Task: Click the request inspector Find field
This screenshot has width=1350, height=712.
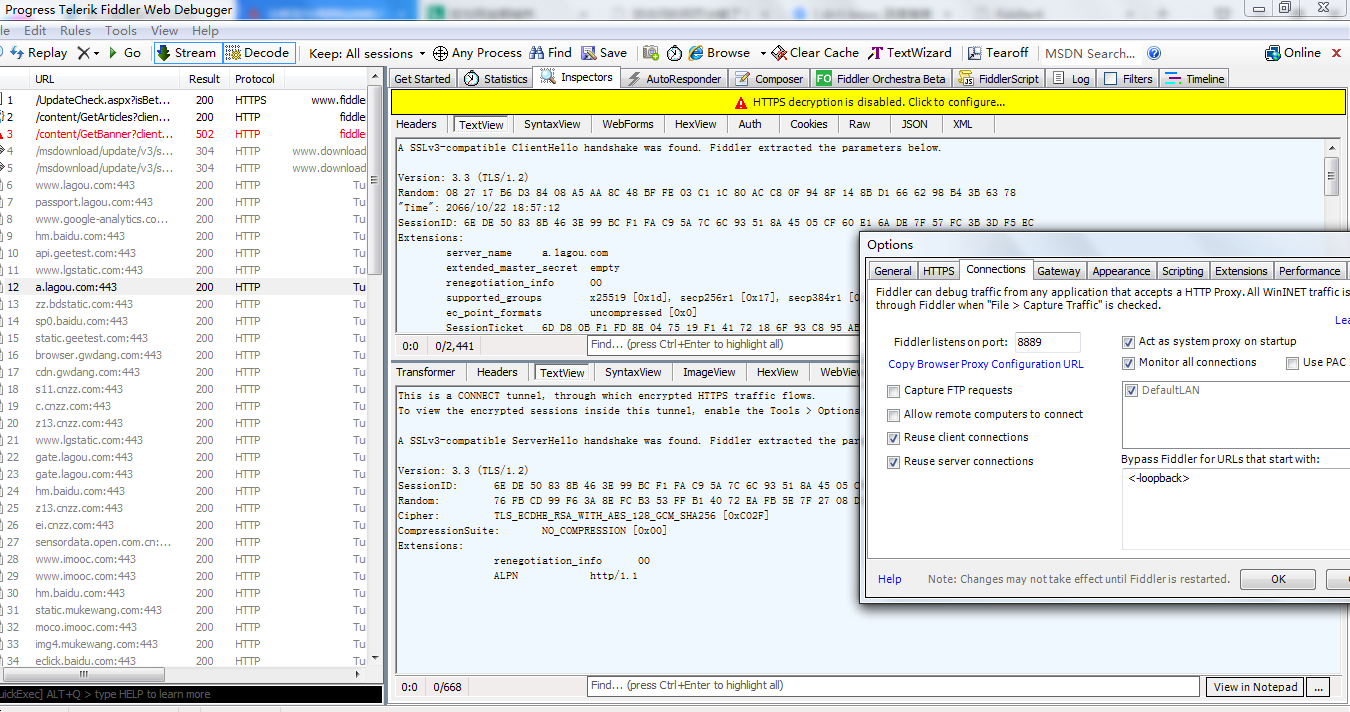Action: (723, 344)
